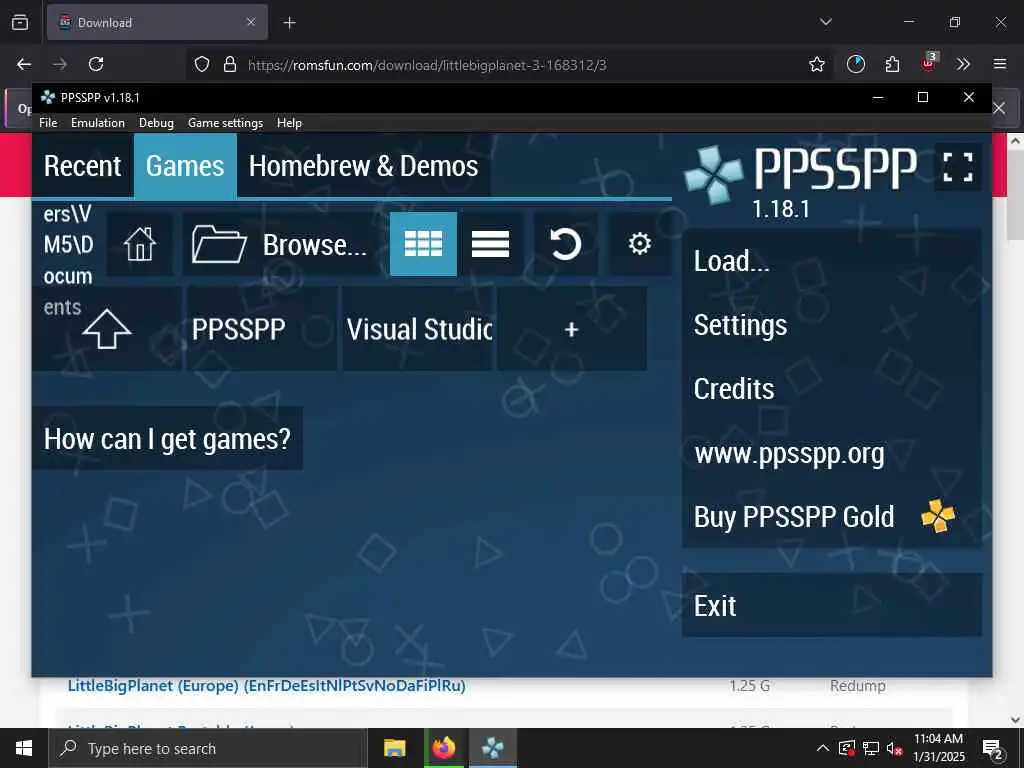Show more Firefox toolbar tools
This screenshot has width=1024, height=768.
[x=963, y=64]
